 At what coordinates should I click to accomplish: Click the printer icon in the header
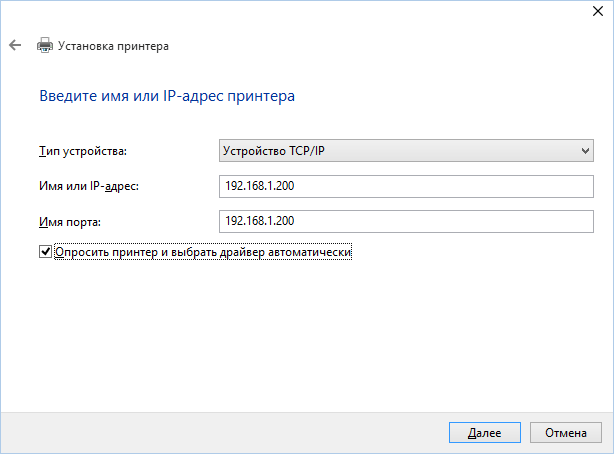click(44, 46)
